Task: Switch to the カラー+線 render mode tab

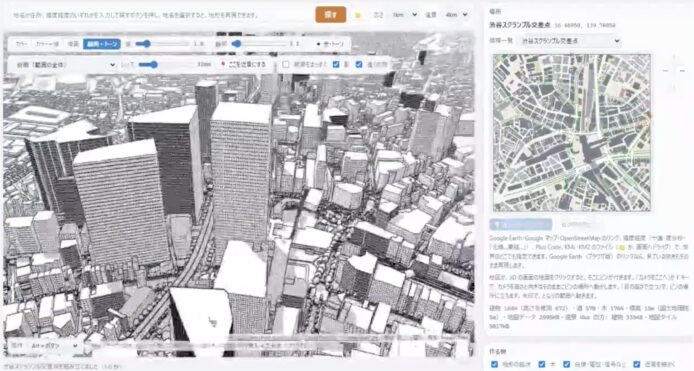Action: [47, 44]
